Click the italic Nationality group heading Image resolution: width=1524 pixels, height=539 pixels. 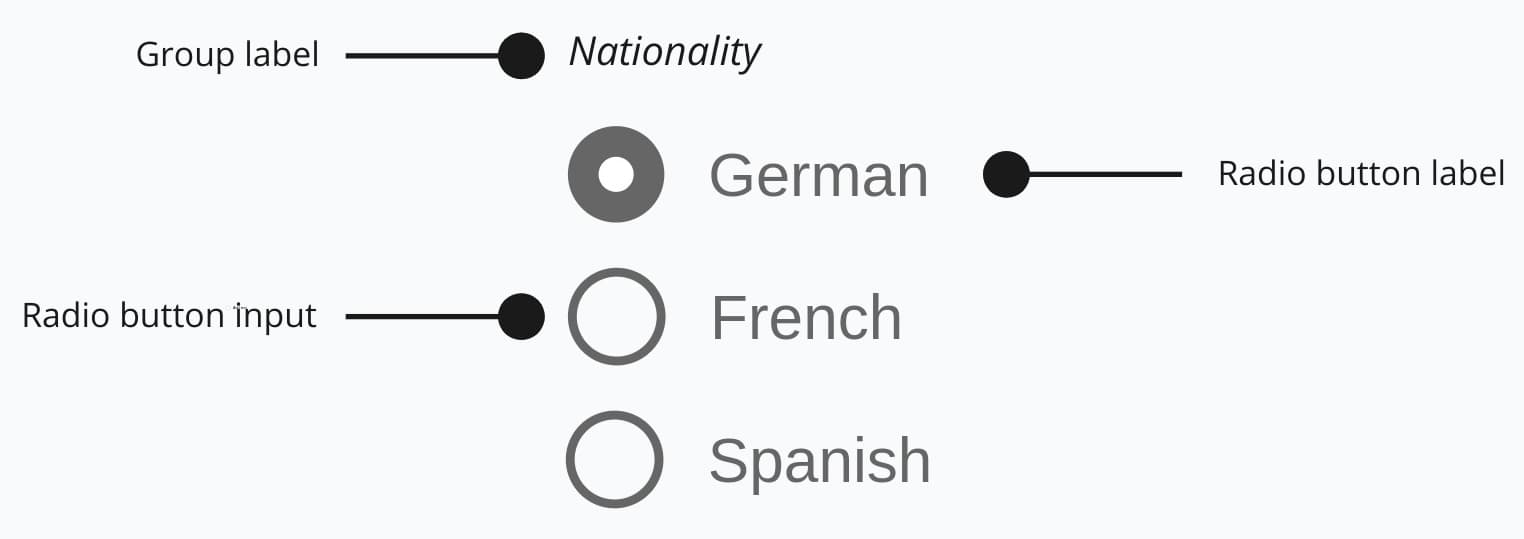pos(665,52)
